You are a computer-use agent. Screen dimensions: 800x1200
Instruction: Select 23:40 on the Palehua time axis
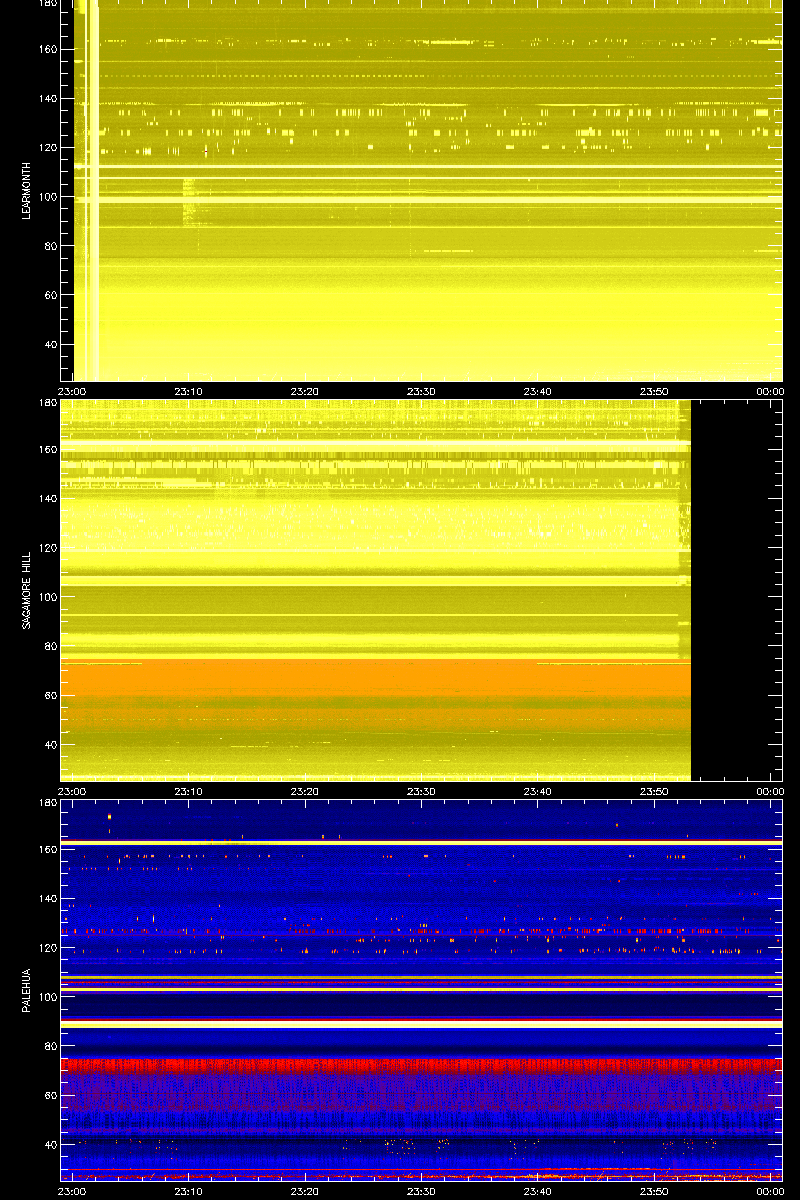538,1191
